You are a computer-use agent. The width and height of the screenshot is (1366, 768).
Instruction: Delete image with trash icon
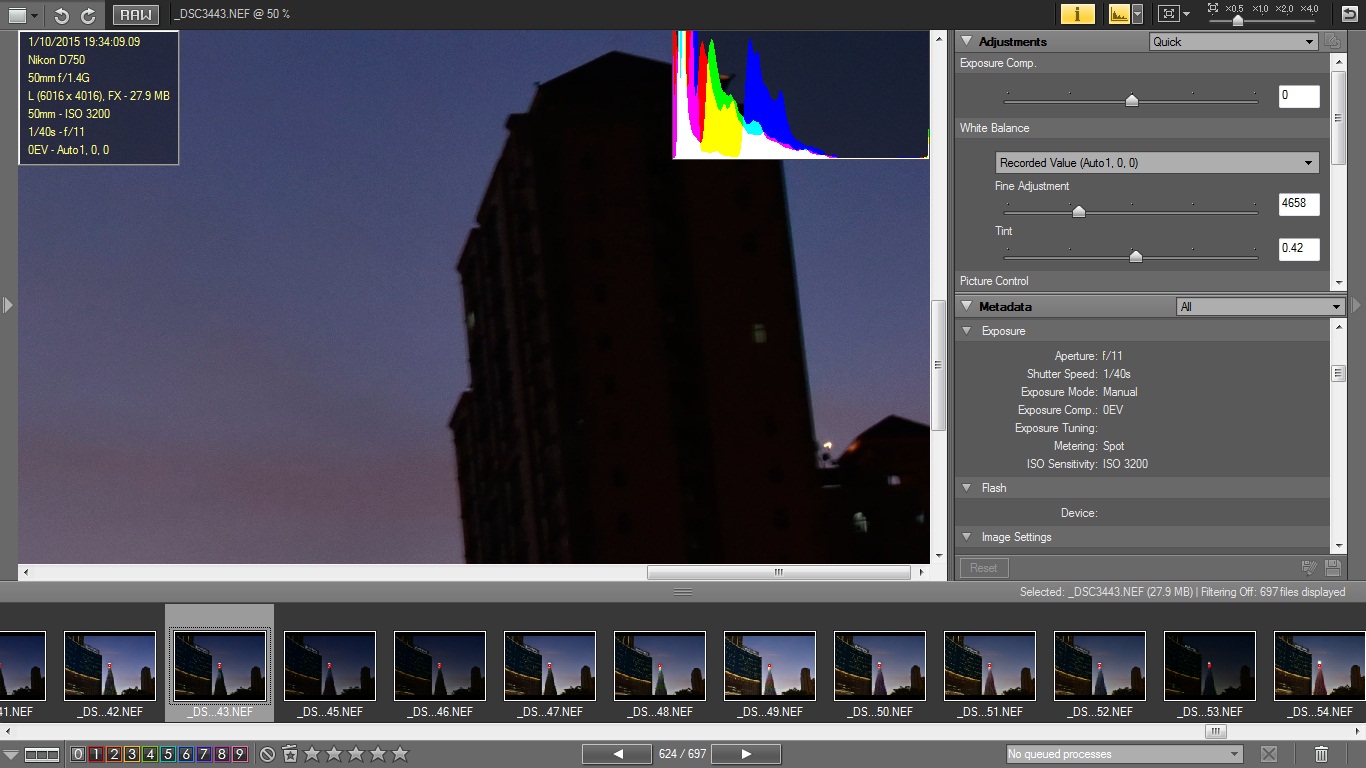pos(1321,754)
